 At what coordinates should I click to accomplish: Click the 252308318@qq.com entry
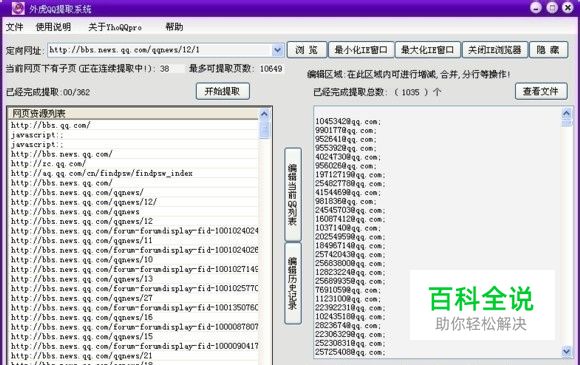coord(350,344)
